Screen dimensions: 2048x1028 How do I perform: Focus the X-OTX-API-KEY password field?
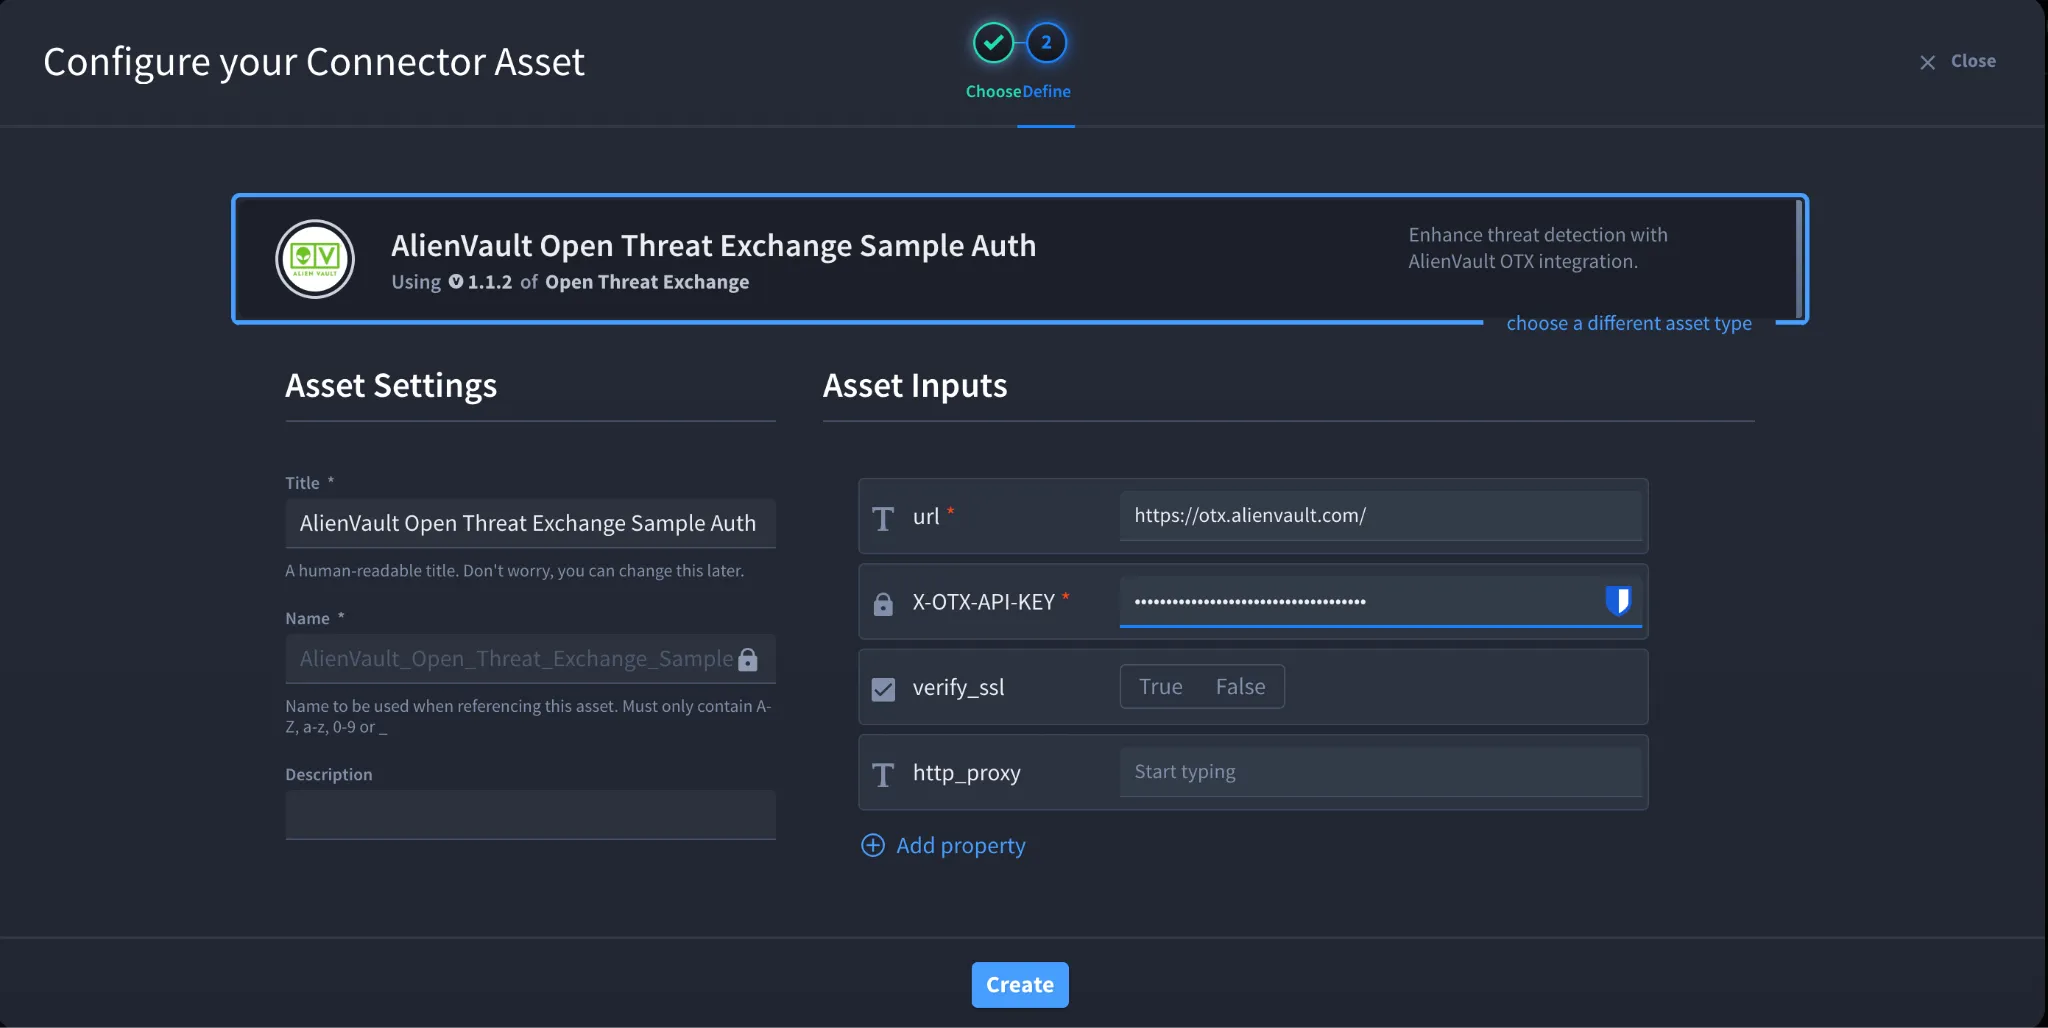[x=1380, y=601]
